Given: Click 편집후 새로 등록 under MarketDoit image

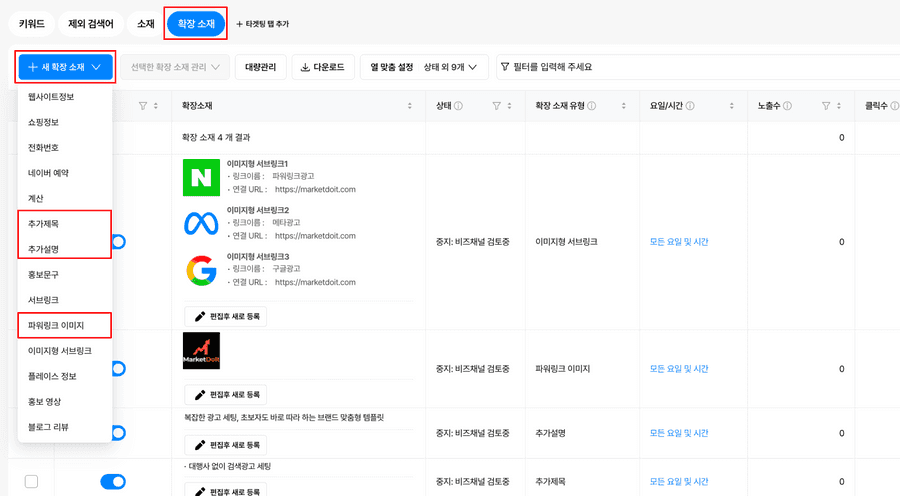Looking at the screenshot, I should point(226,394).
